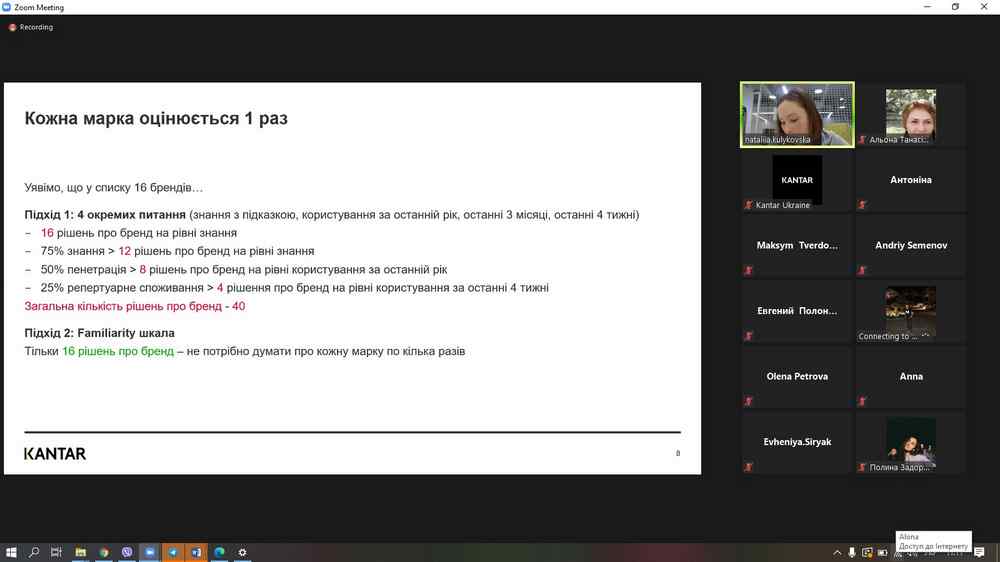The width and height of the screenshot is (1000, 562).
Task: Click the microphone icon in system tray
Action: tap(852, 552)
